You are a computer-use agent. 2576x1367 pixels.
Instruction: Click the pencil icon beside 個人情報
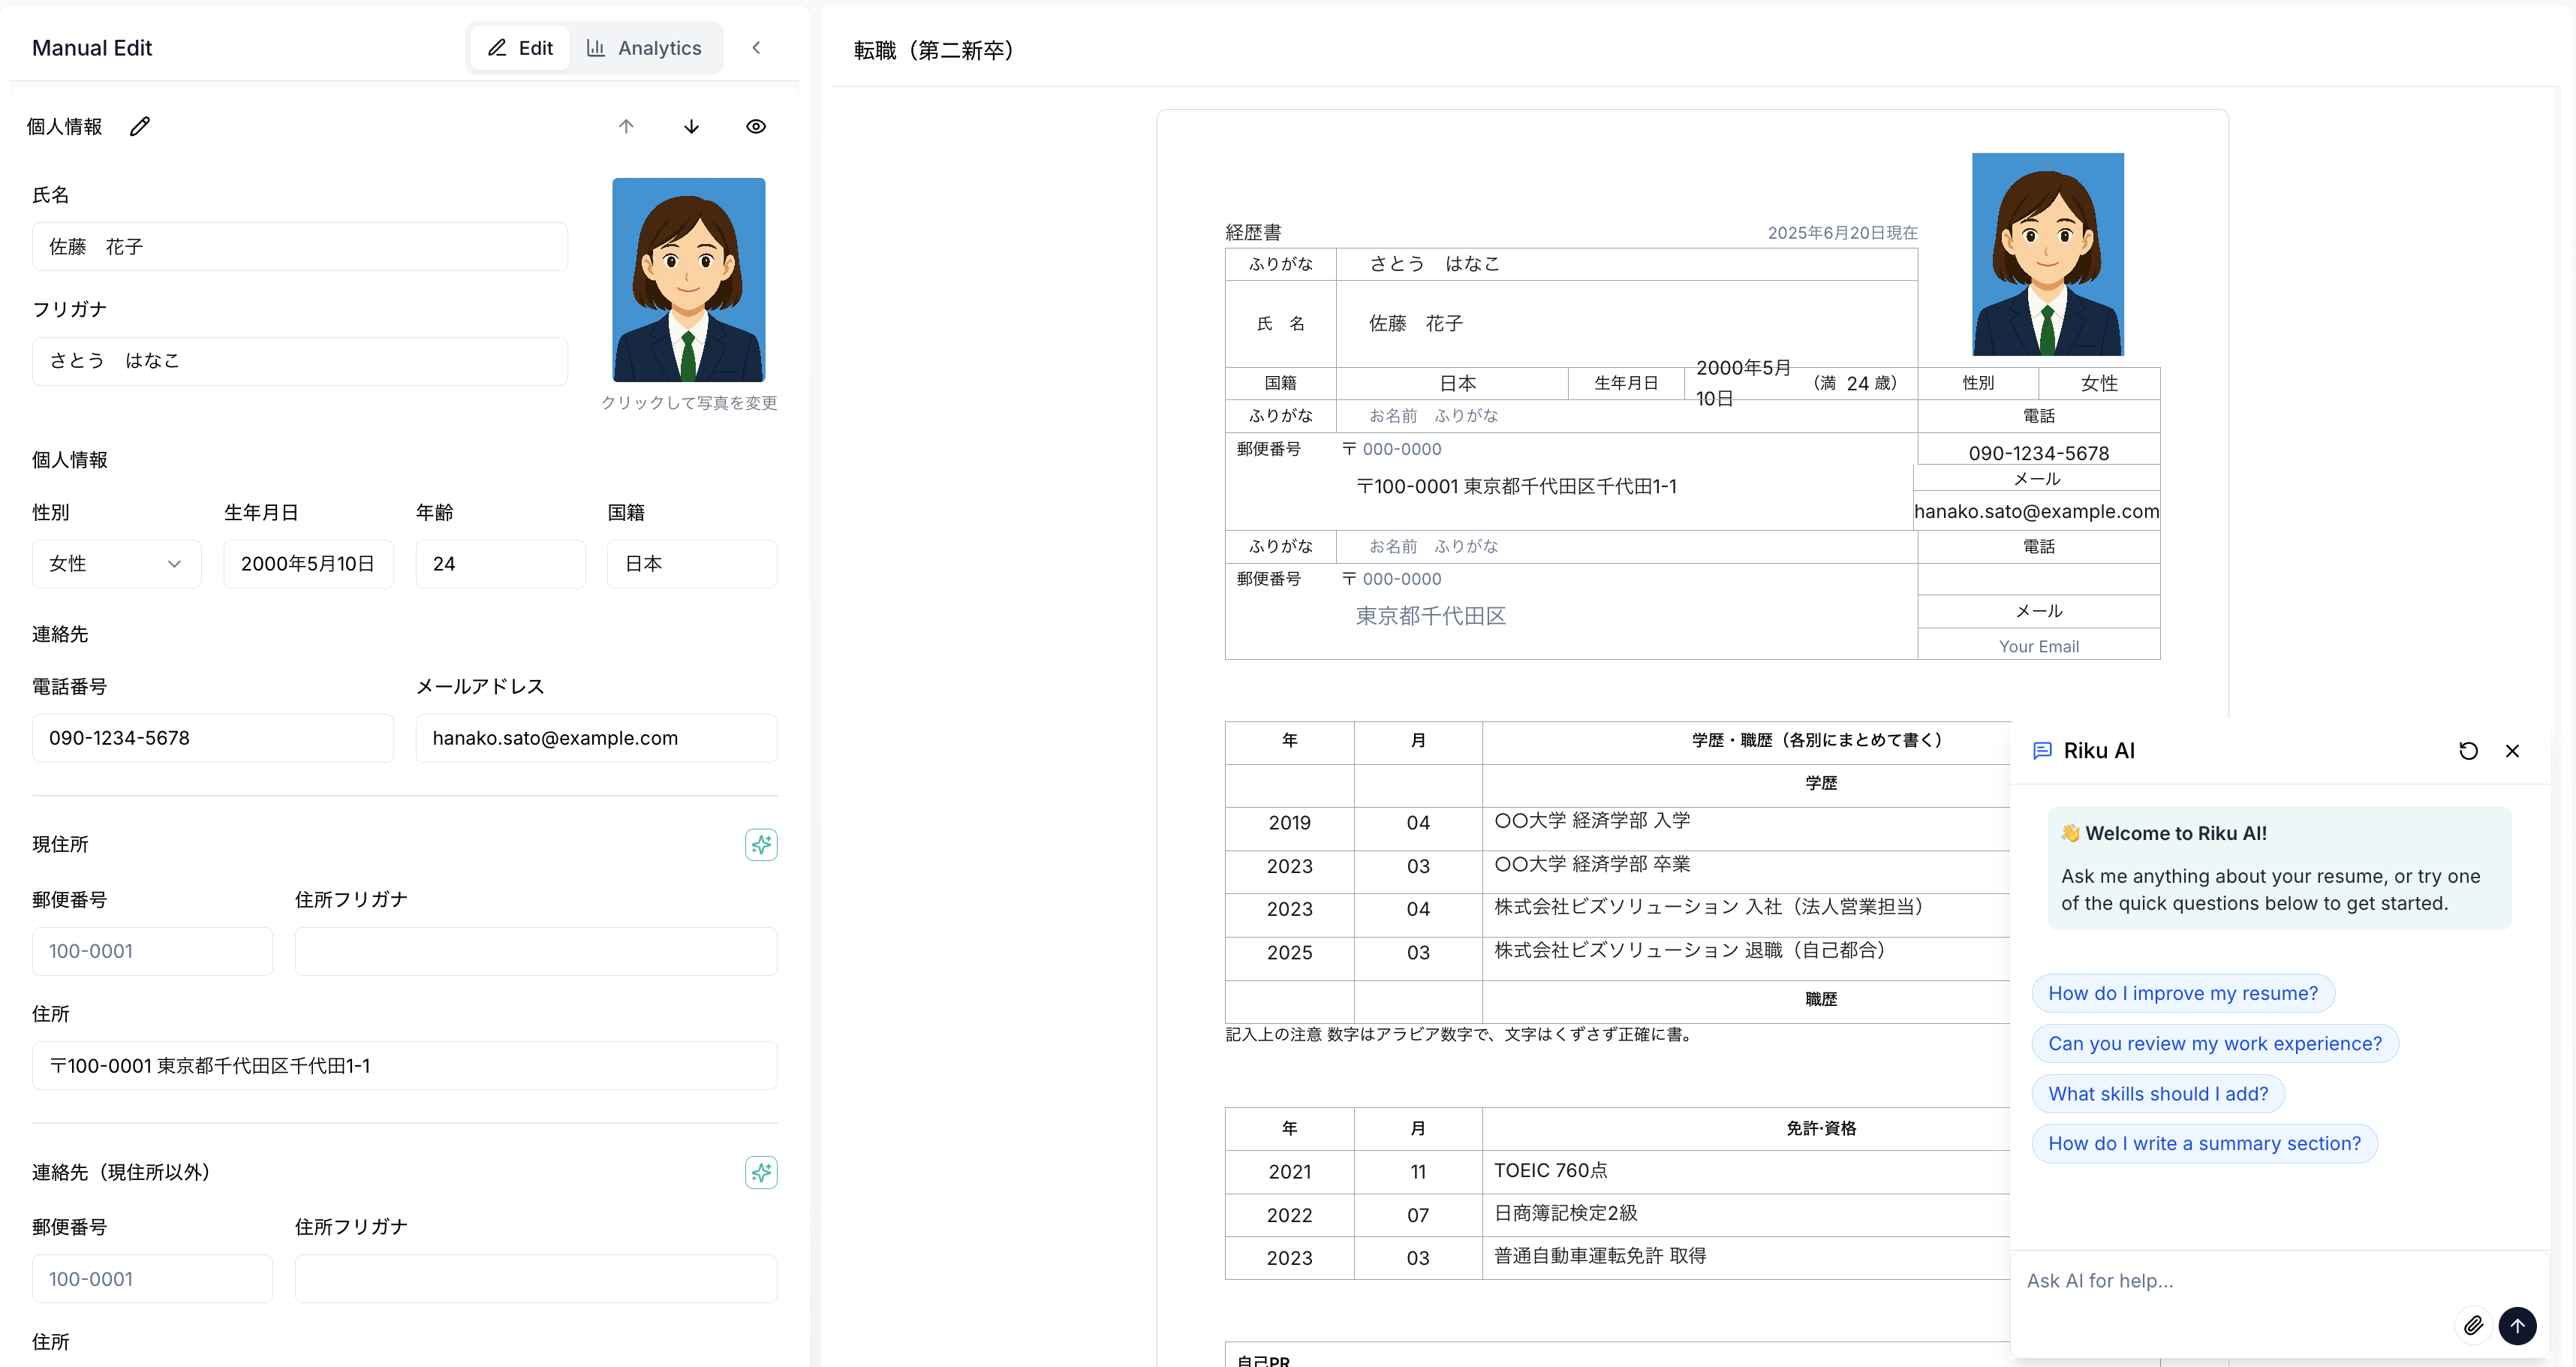point(140,126)
